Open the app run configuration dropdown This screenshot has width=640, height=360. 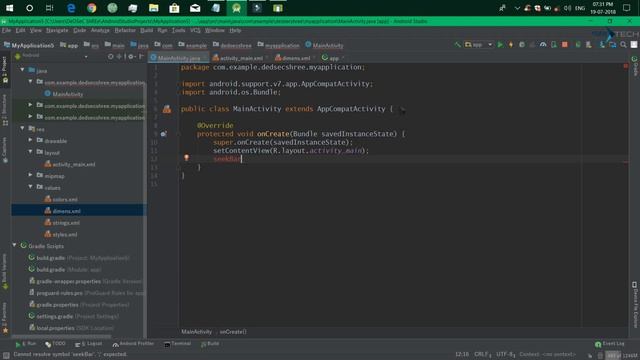pyautogui.click(x=479, y=45)
